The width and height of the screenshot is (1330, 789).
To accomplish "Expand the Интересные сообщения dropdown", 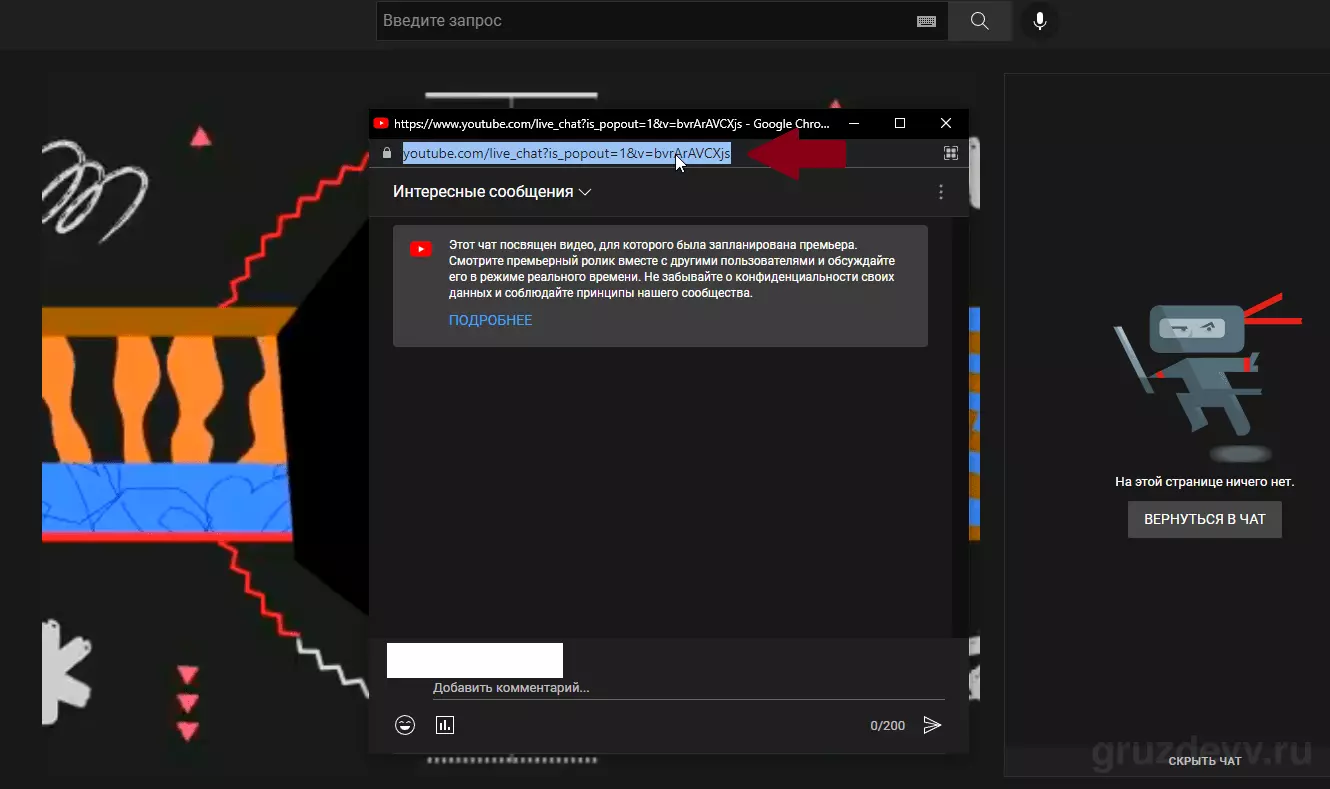I will pos(492,192).
